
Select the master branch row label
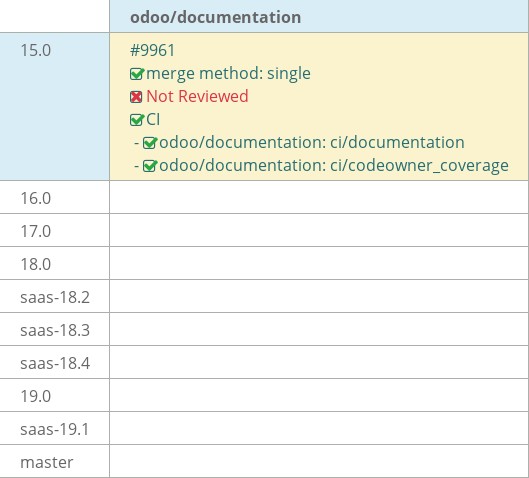[x=47, y=462]
